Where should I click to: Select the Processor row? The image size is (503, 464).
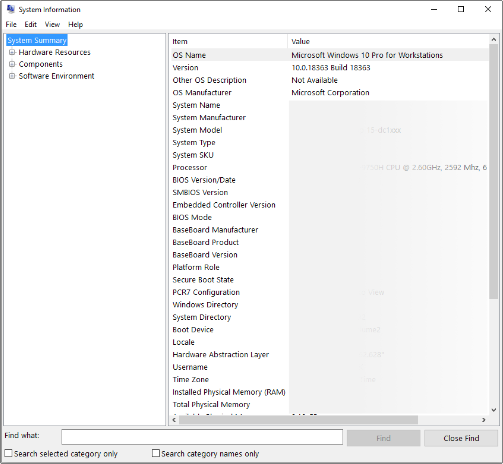[330, 167]
